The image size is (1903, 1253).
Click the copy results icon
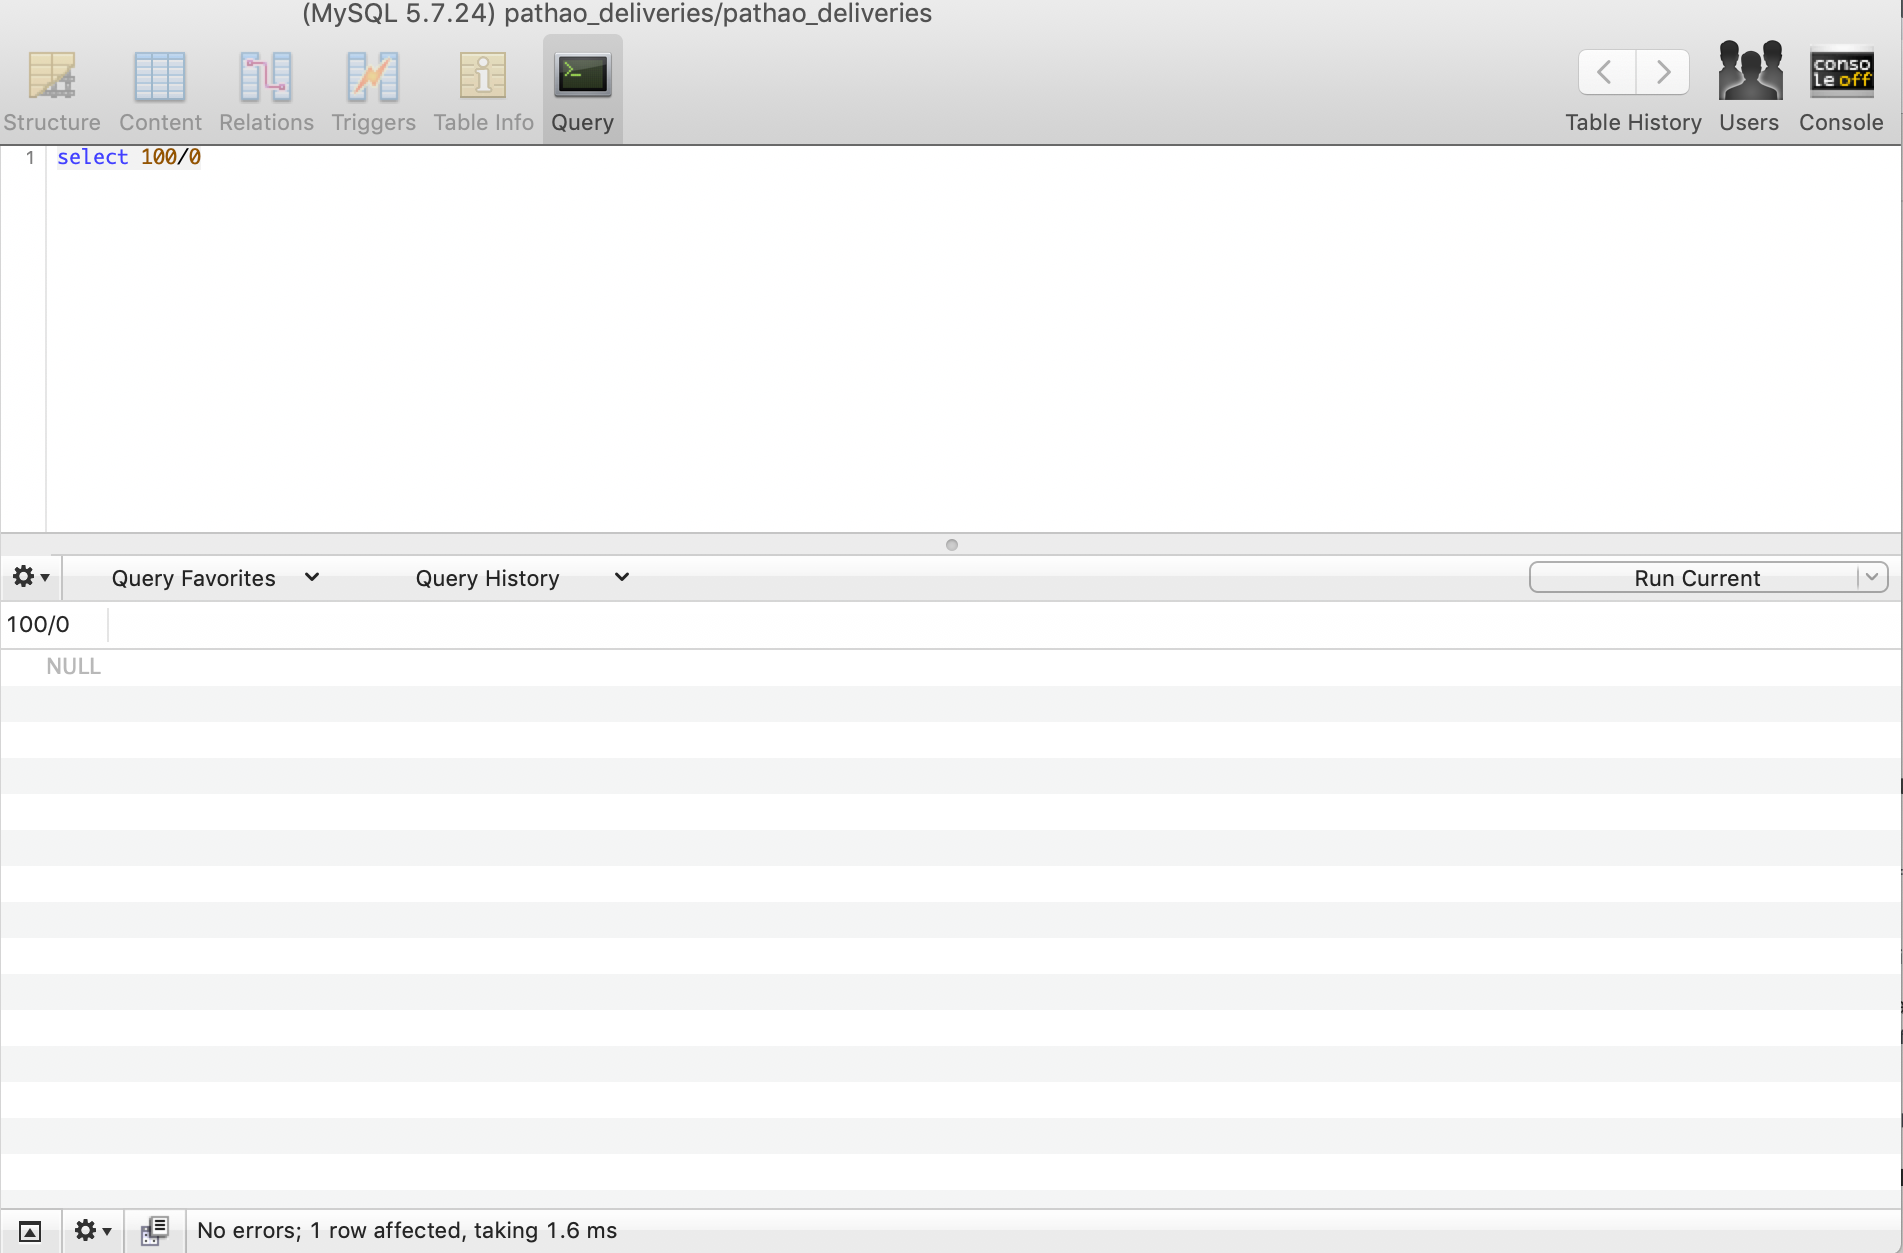pyautogui.click(x=154, y=1231)
